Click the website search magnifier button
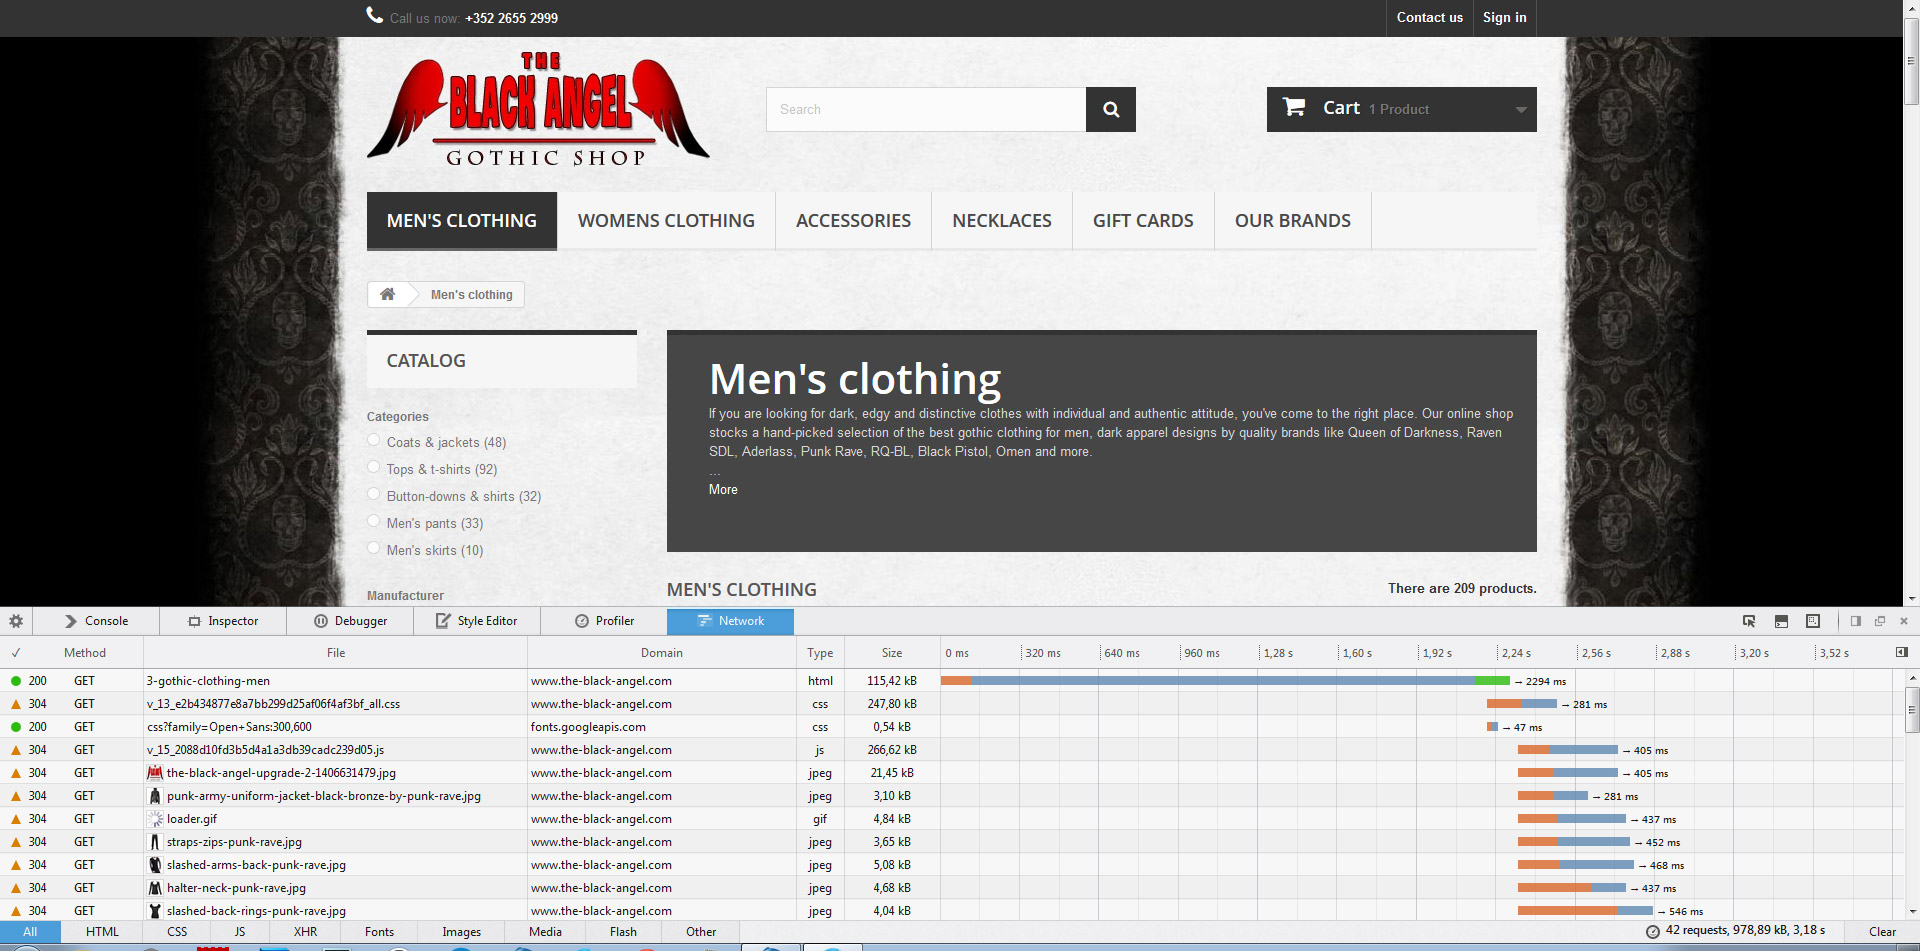 click(x=1111, y=110)
